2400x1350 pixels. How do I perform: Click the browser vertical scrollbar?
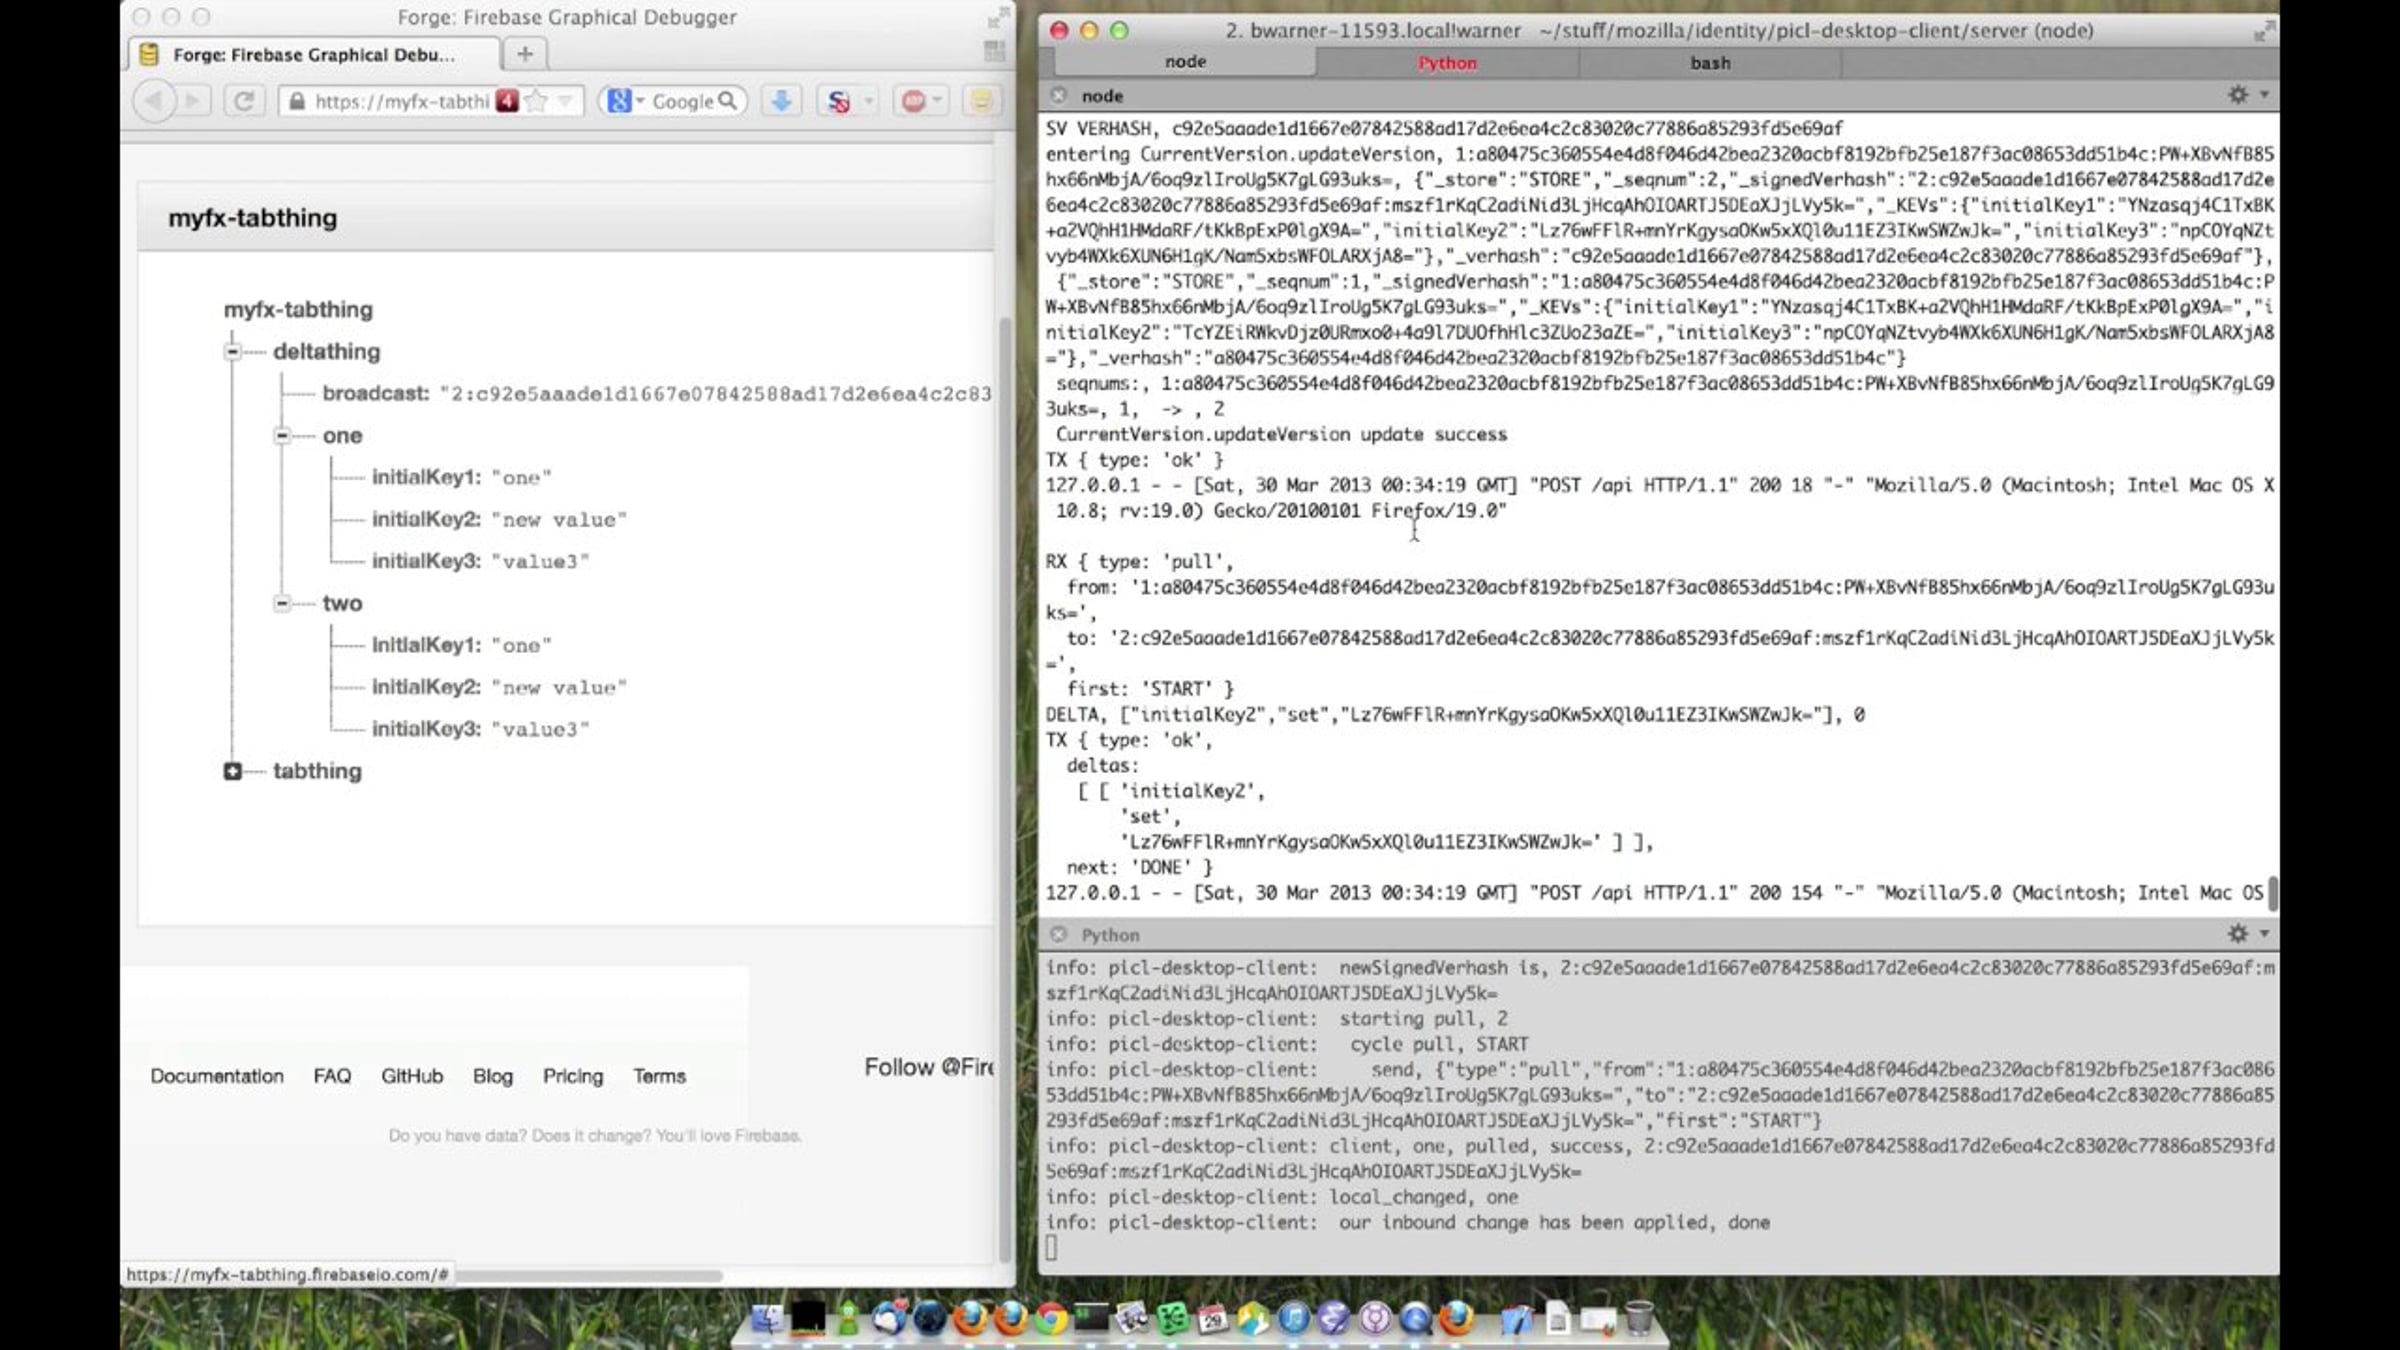(x=1004, y=790)
